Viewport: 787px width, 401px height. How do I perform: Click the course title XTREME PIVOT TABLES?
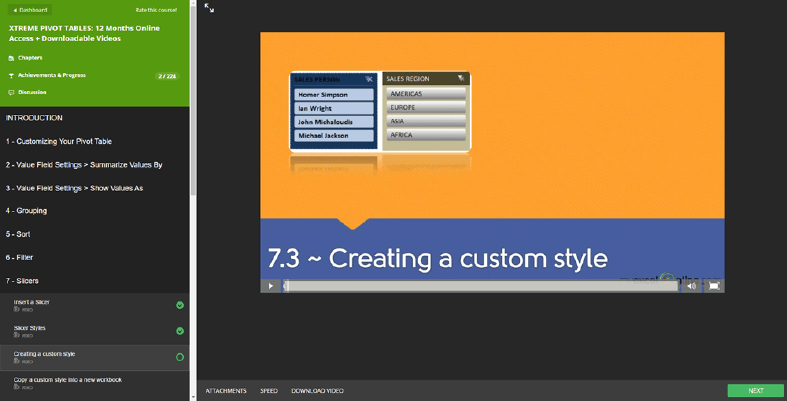pos(84,33)
